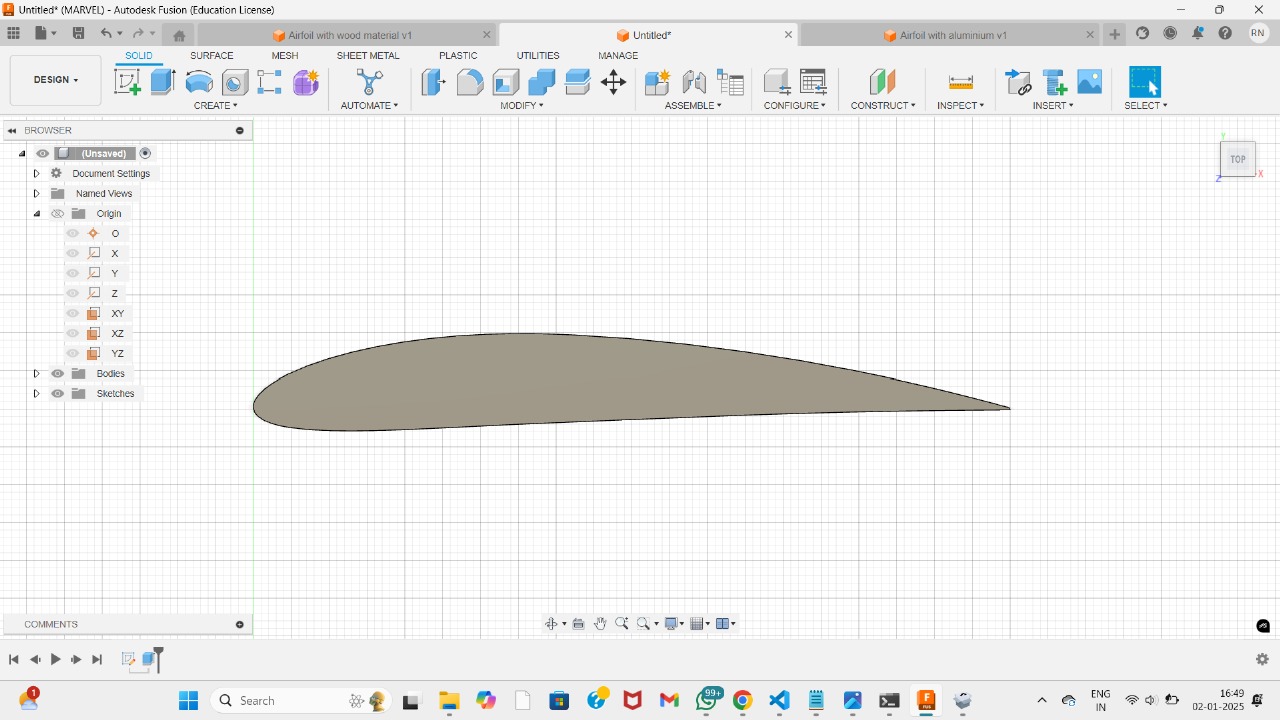Select the Insert Mesh tool
1280x720 pixels.
pyautogui.click(x=1054, y=82)
